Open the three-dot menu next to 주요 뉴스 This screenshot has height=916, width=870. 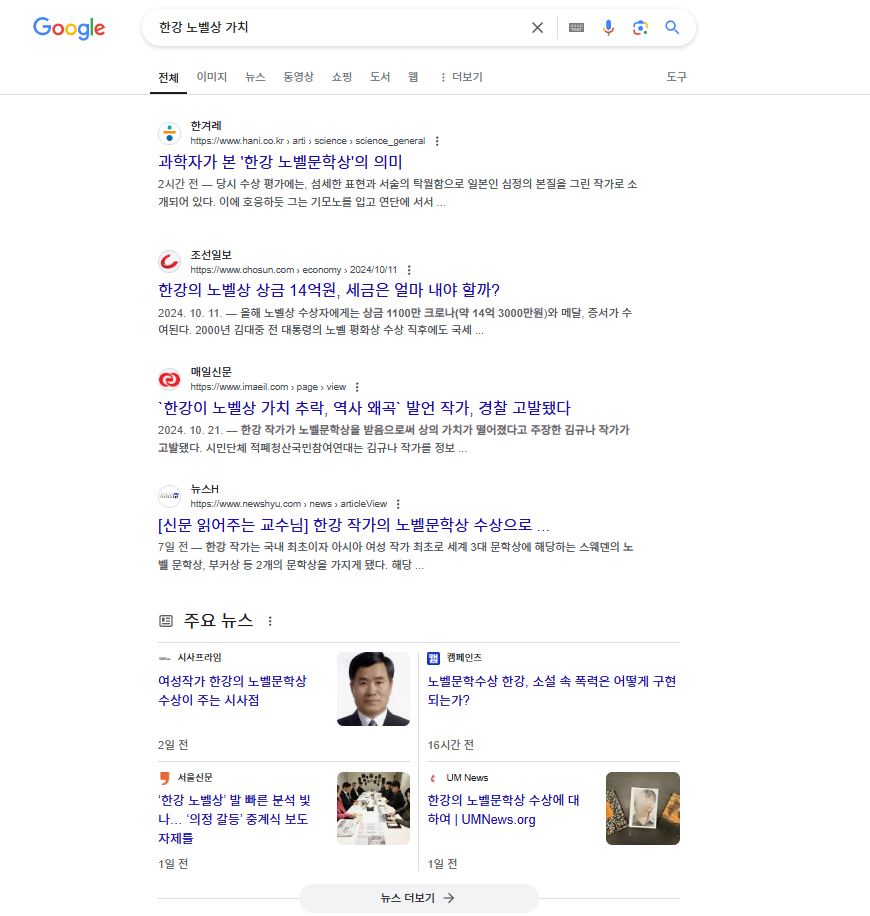(270, 621)
